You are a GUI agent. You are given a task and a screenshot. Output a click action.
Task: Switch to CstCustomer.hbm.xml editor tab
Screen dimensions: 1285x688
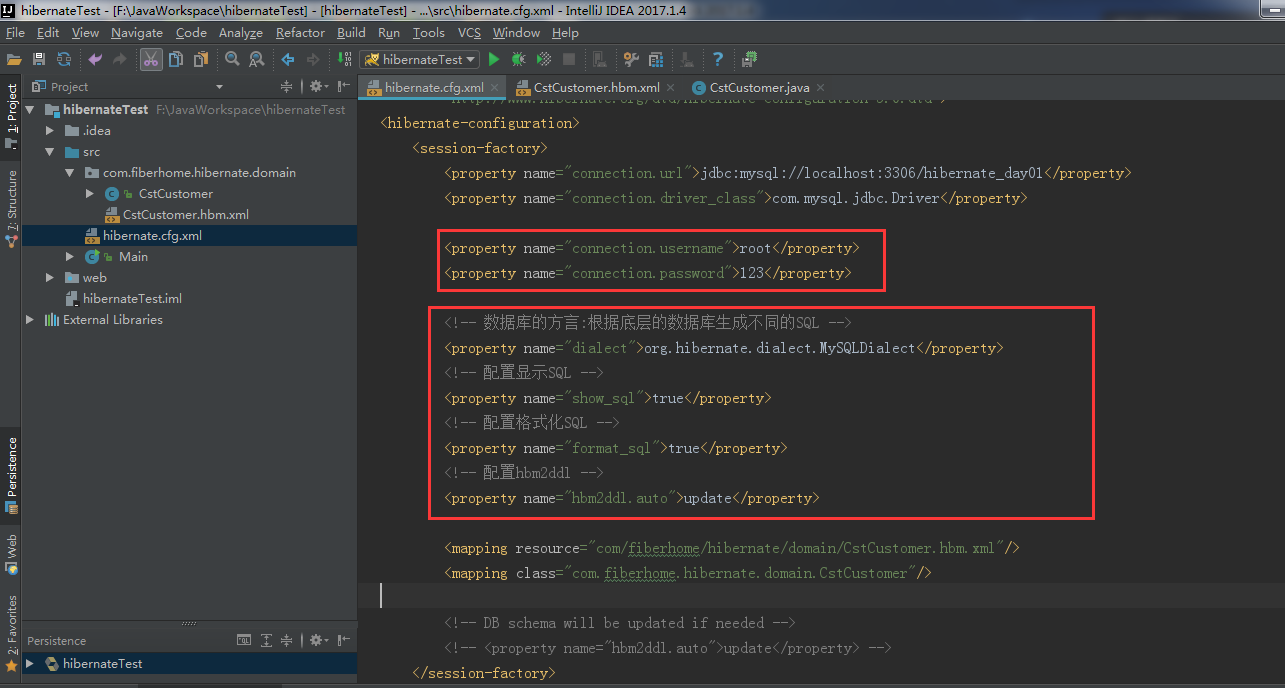pos(596,88)
